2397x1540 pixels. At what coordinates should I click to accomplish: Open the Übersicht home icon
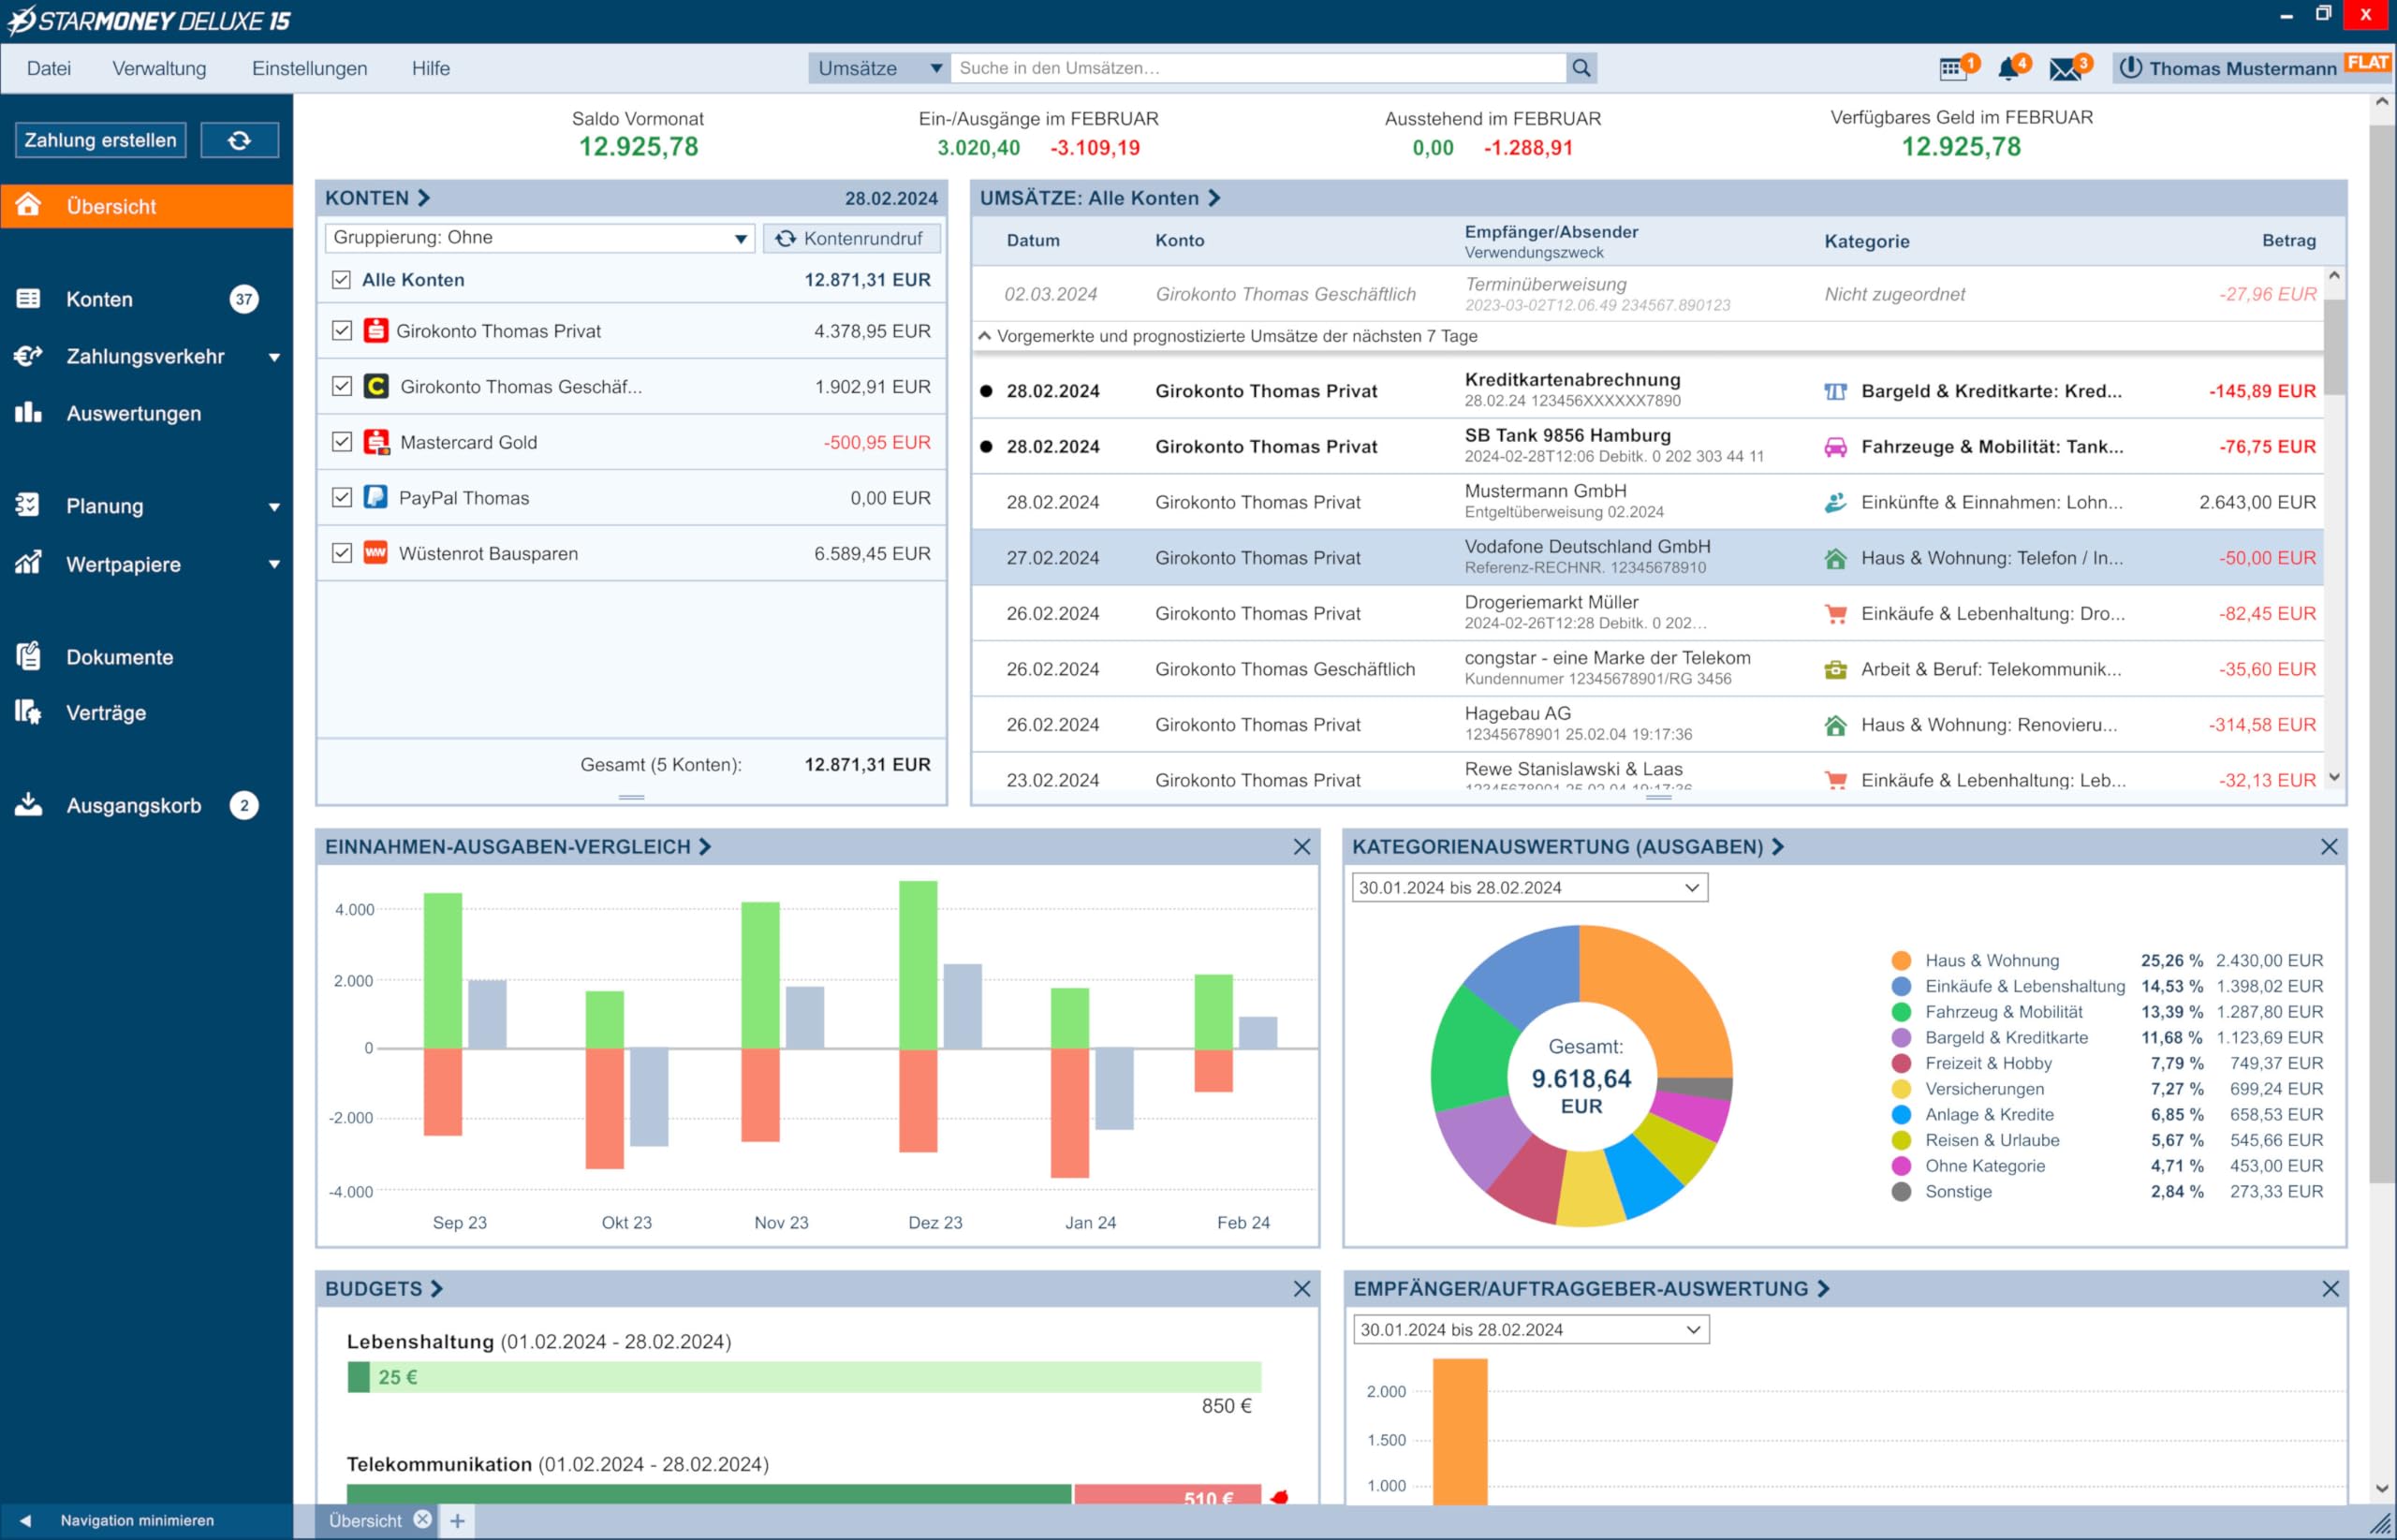(28, 205)
